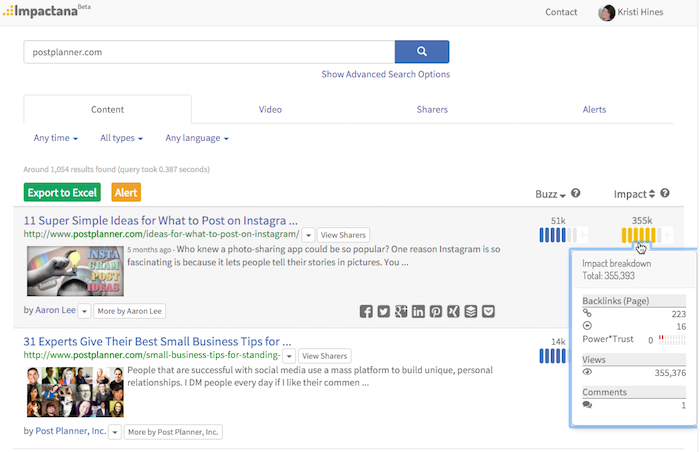Share first result on LinkedIn
This screenshot has height=452, width=700.
click(418, 311)
